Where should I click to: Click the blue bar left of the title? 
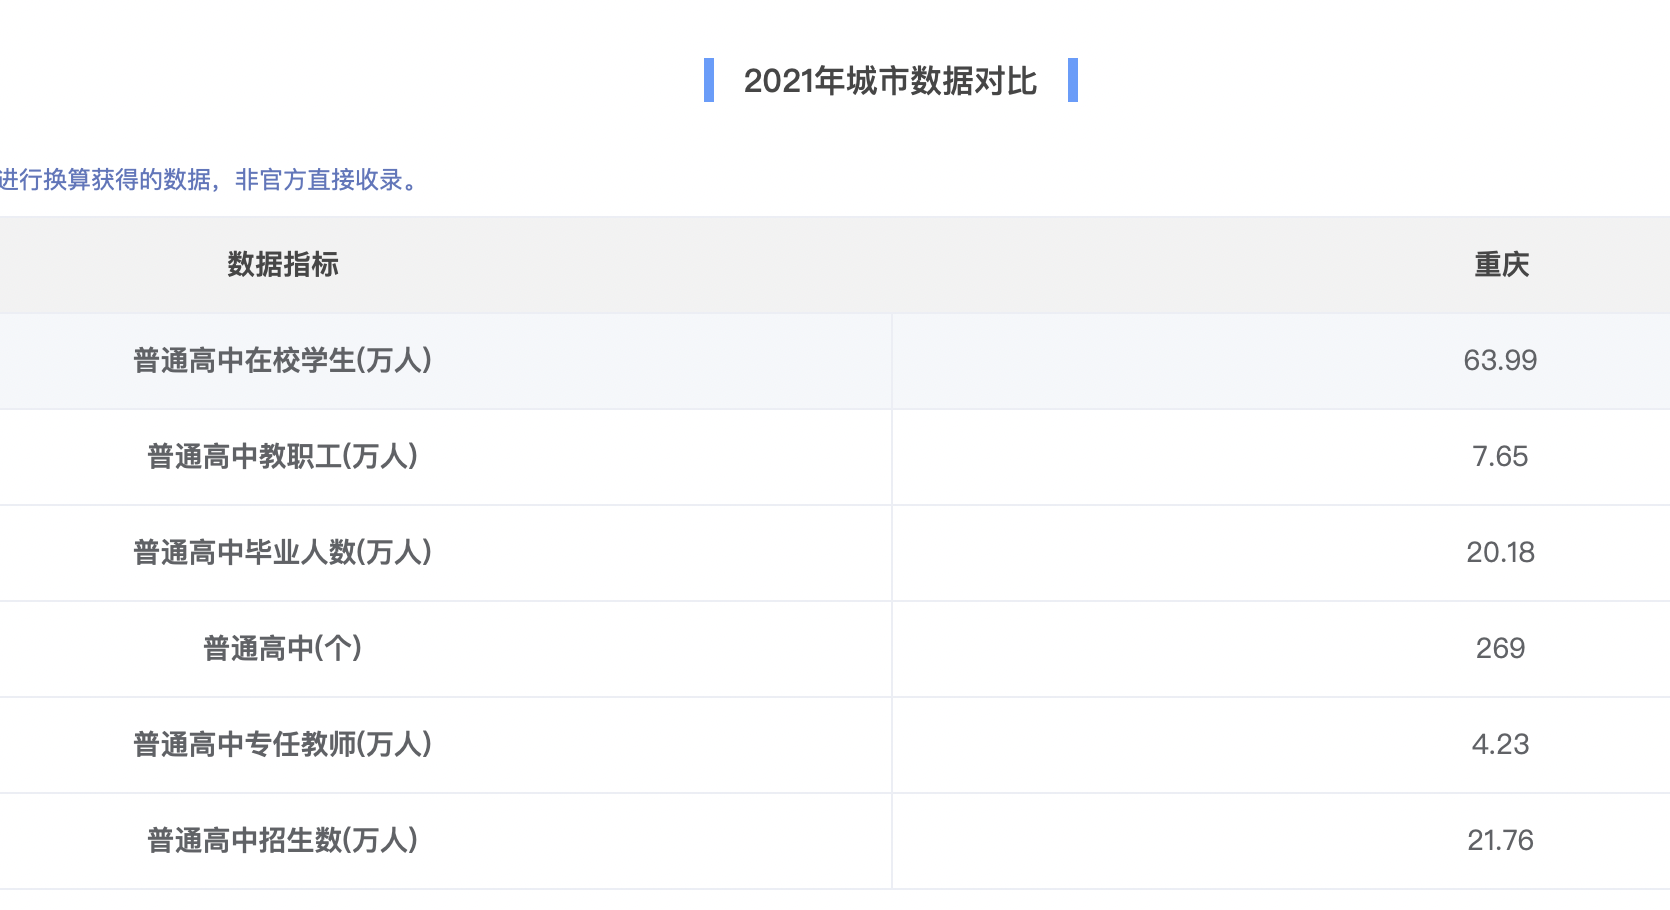tap(709, 80)
